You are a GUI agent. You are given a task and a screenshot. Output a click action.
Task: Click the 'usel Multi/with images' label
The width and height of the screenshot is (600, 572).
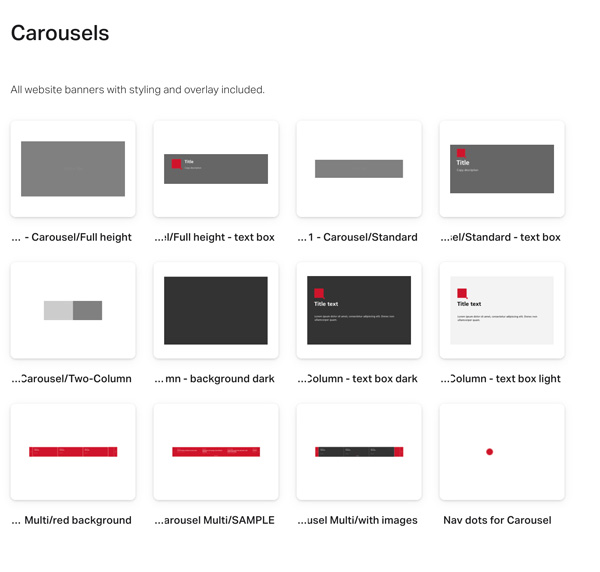357,520
